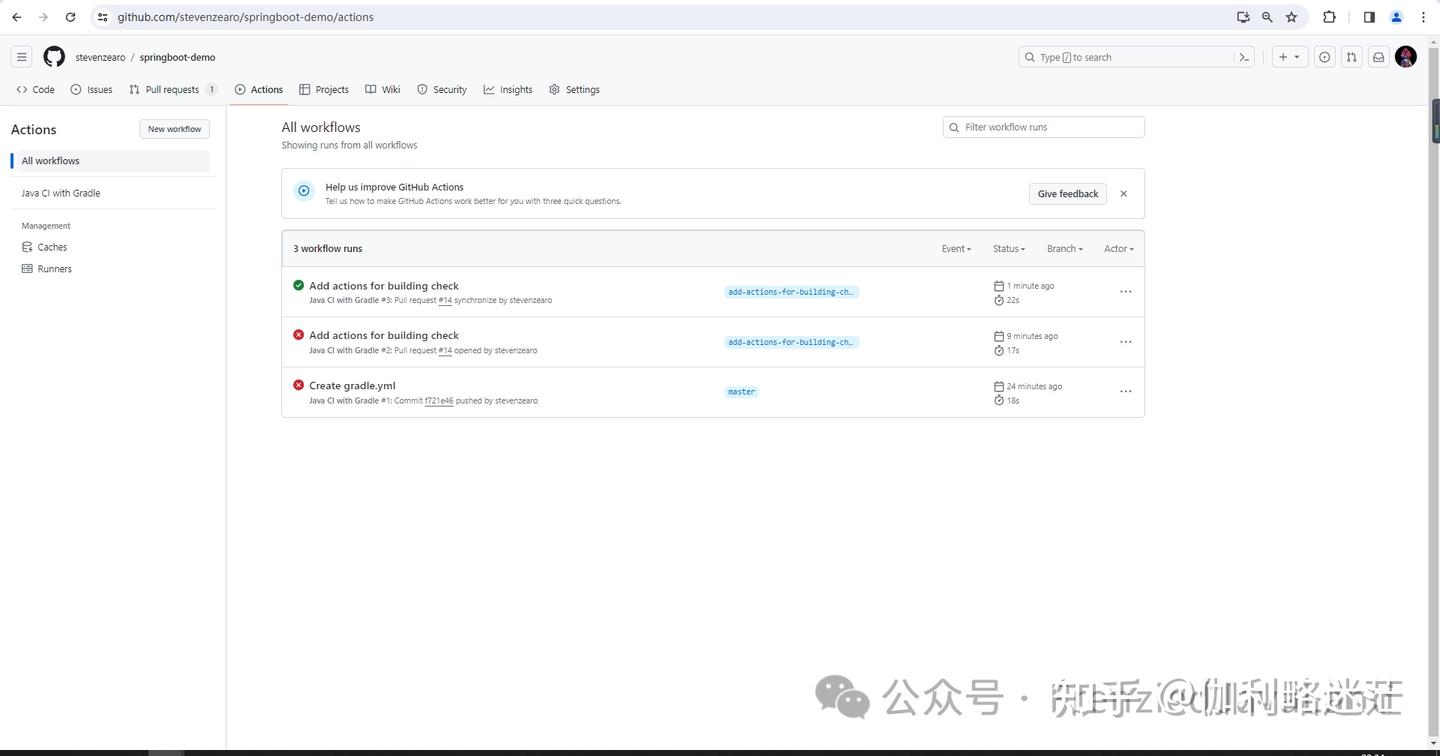The image size is (1440, 756).
Task: Select the Java CI with Gradle workflow
Action: point(60,193)
